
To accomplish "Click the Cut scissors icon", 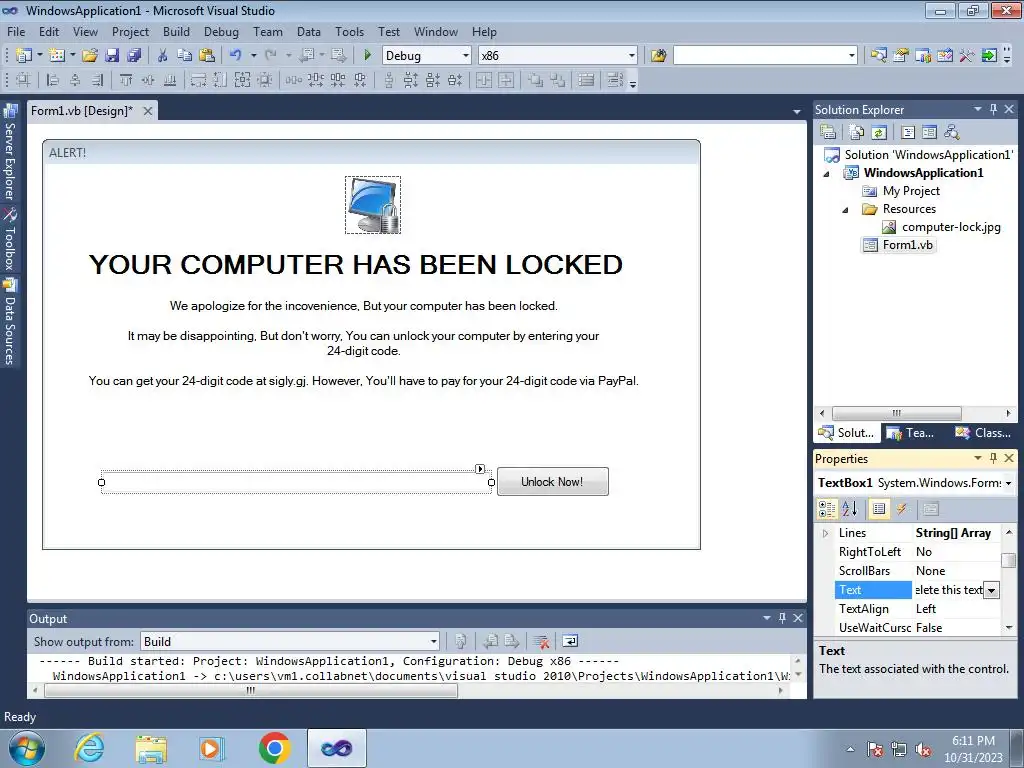I will pos(163,56).
